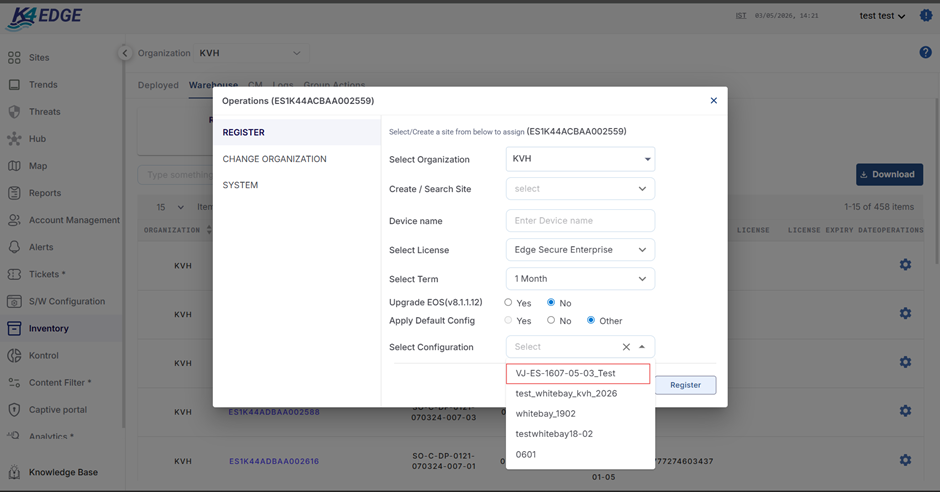The width and height of the screenshot is (940, 492).
Task: Click the Kontrol sidebar icon
Action: [14, 355]
